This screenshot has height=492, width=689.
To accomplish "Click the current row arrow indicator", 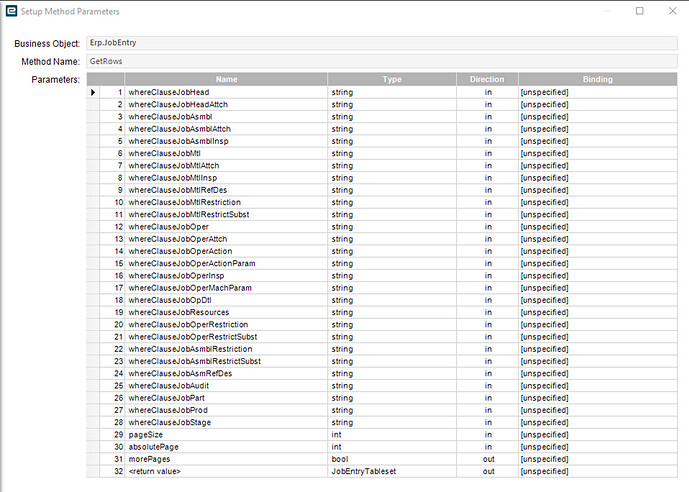I will [93, 92].
